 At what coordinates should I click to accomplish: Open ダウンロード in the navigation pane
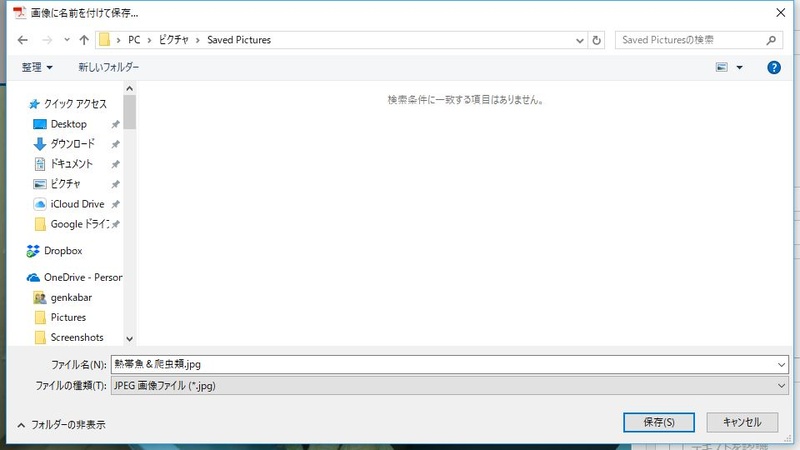[x=72, y=144]
